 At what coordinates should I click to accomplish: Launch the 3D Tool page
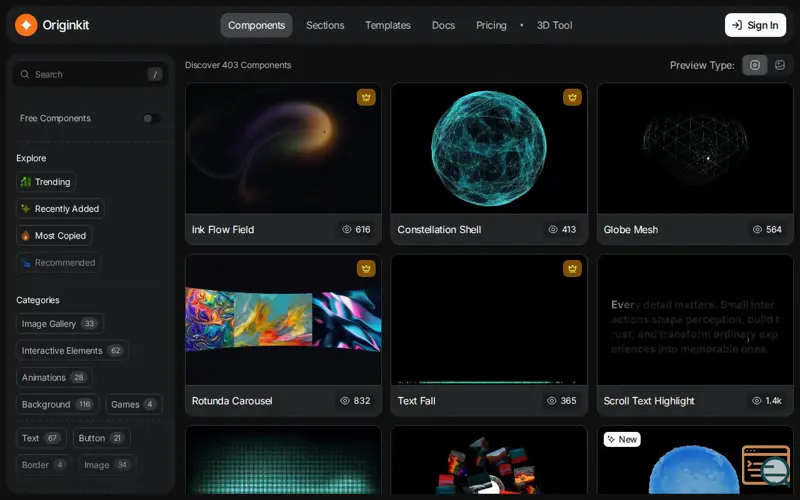point(554,25)
